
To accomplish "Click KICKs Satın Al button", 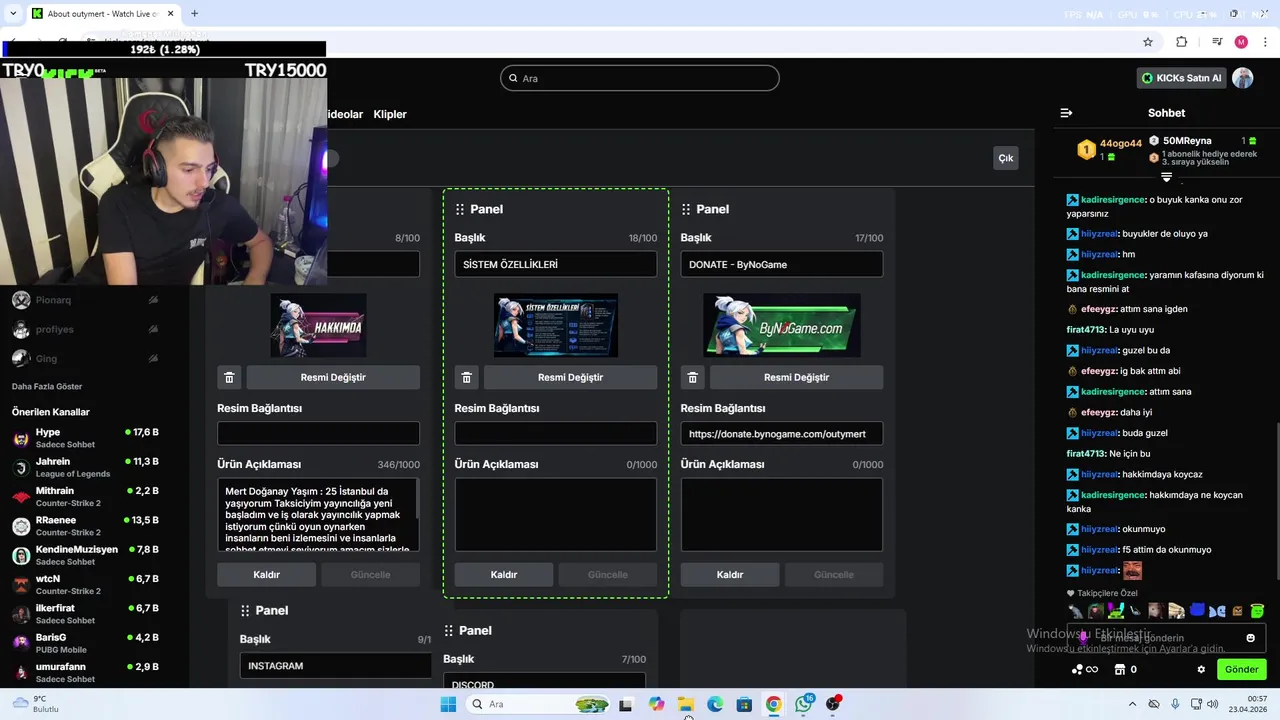I will click(1182, 78).
